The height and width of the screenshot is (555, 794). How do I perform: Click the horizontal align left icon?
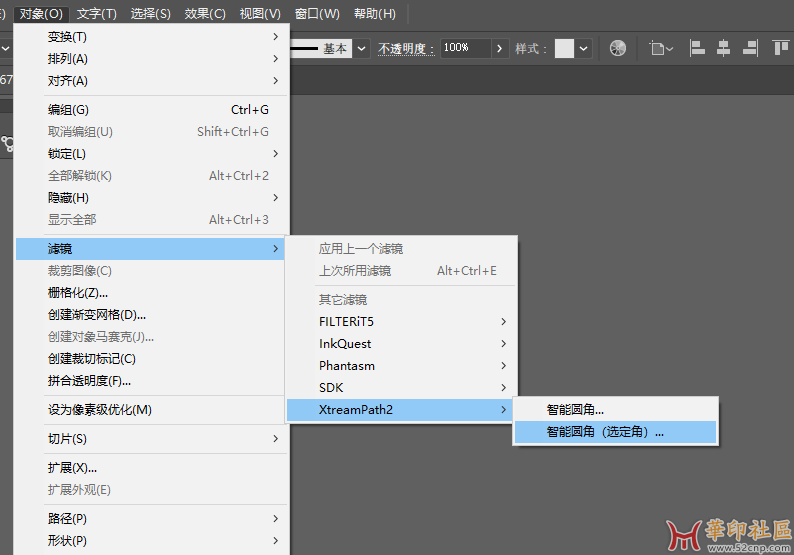click(697, 49)
